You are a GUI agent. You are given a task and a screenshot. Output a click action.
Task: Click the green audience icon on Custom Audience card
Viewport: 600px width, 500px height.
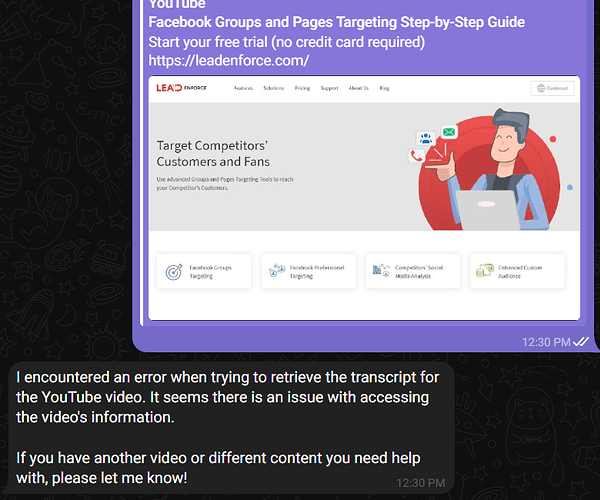485,270
